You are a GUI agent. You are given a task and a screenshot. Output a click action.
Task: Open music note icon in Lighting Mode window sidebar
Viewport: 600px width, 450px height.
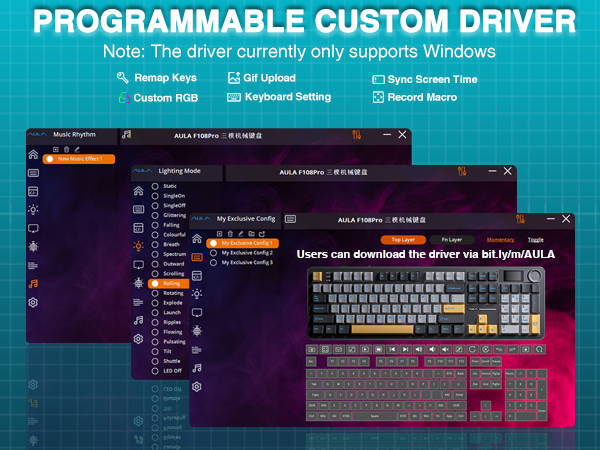click(139, 320)
